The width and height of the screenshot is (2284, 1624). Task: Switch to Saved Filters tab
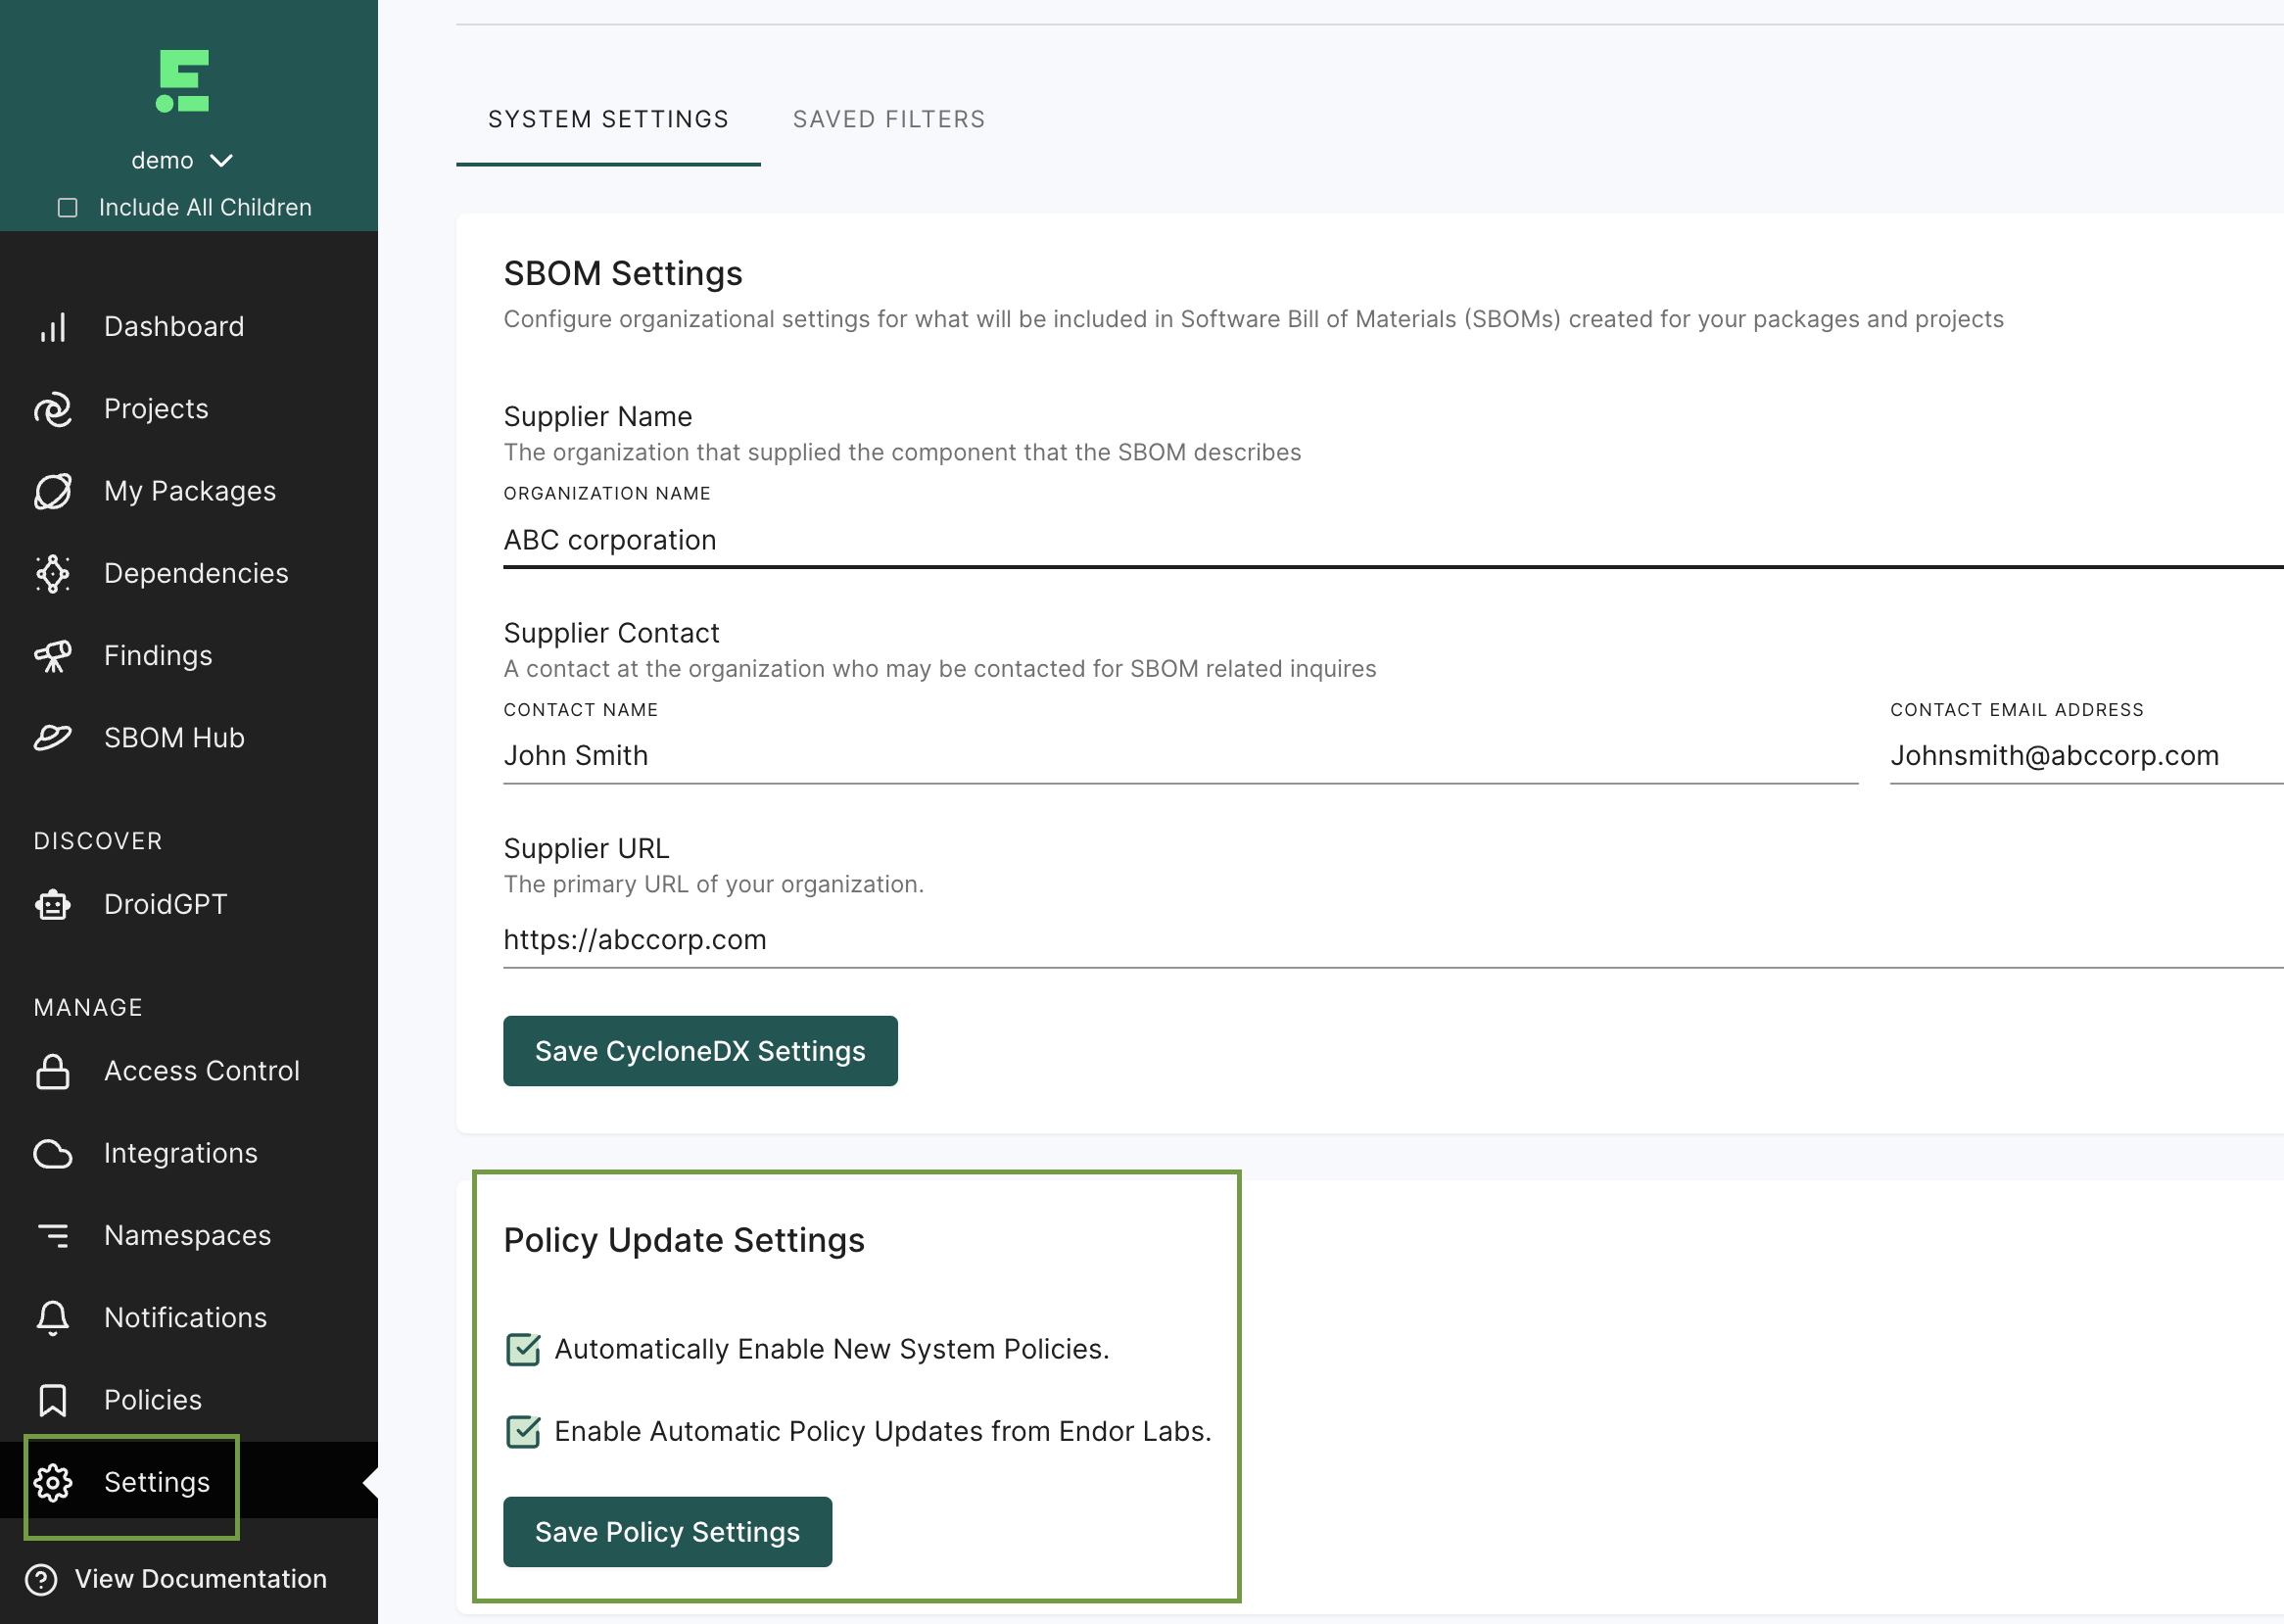pos(887,118)
